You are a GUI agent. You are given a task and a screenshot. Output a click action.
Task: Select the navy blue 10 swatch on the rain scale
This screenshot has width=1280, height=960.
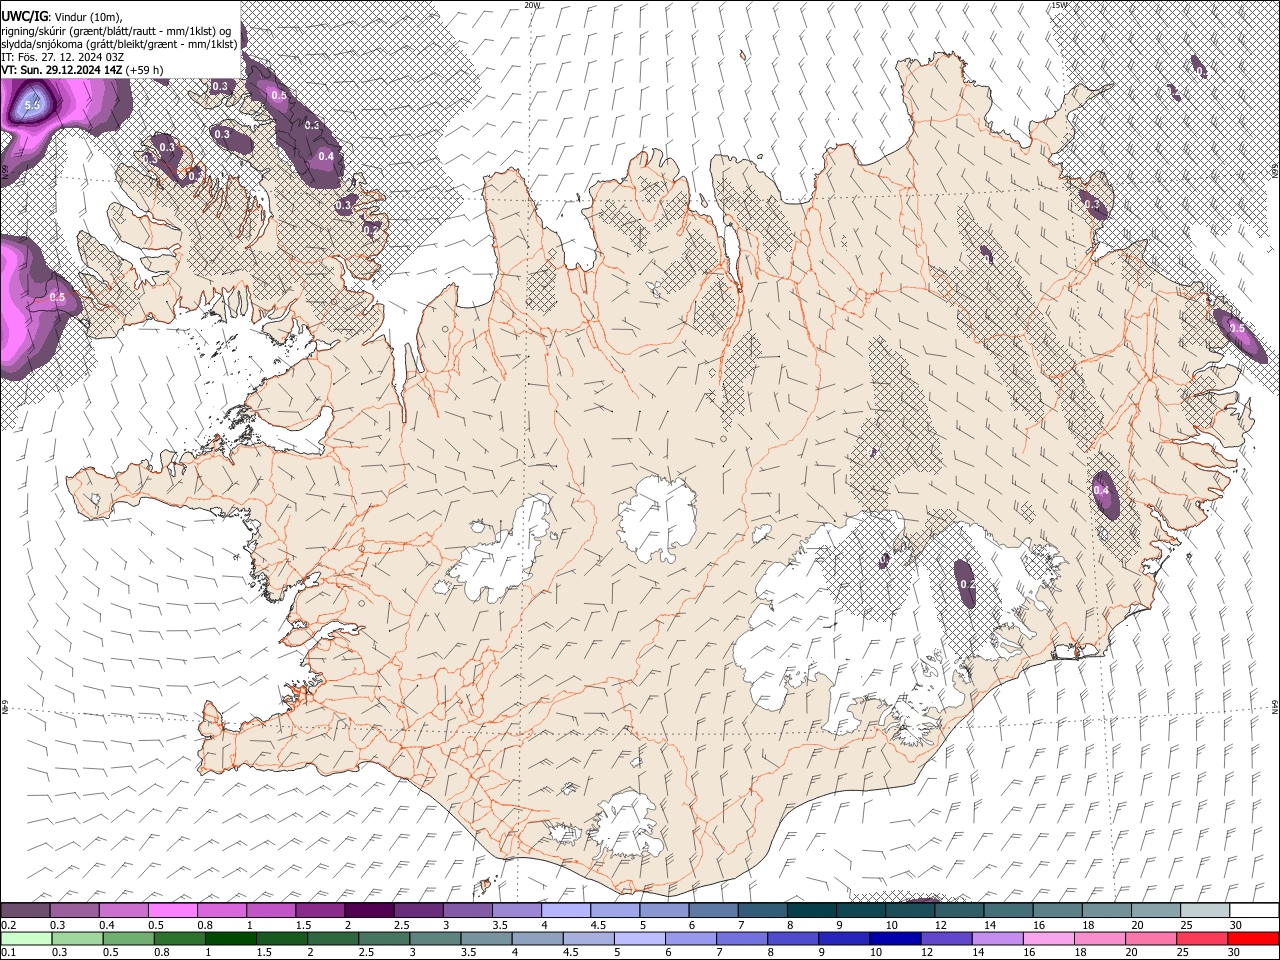pyautogui.click(x=894, y=938)
